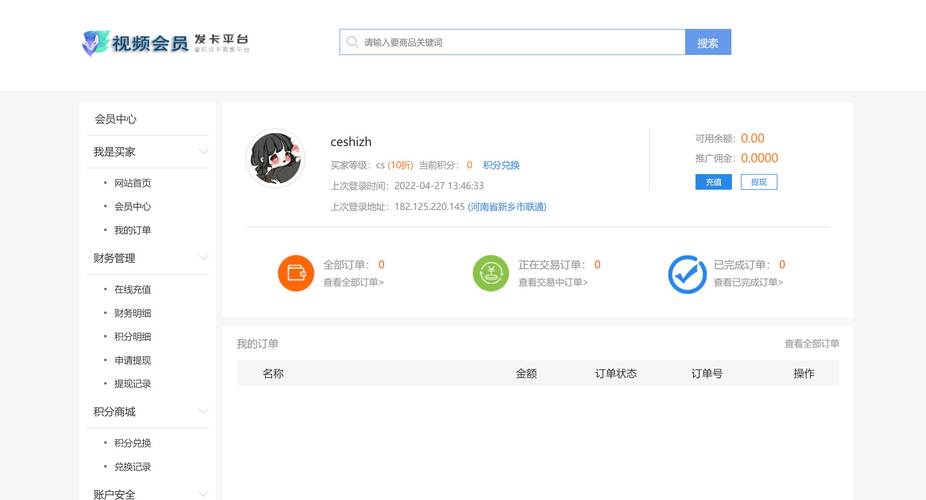Select 申请提现 in the sidebar
926x500 pixels.
click(132, 360)
